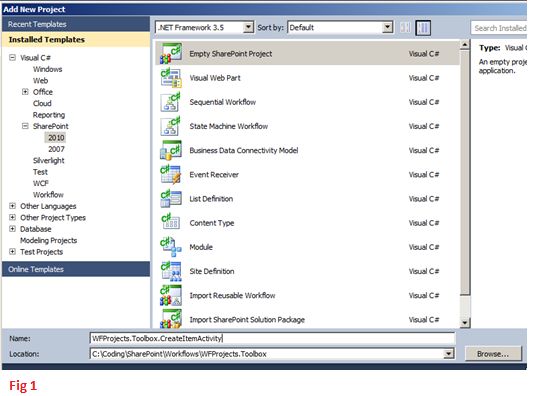Click the template list scroll down arrow
546x396 pixels.
pyautogui.click(x=465, y=323)
